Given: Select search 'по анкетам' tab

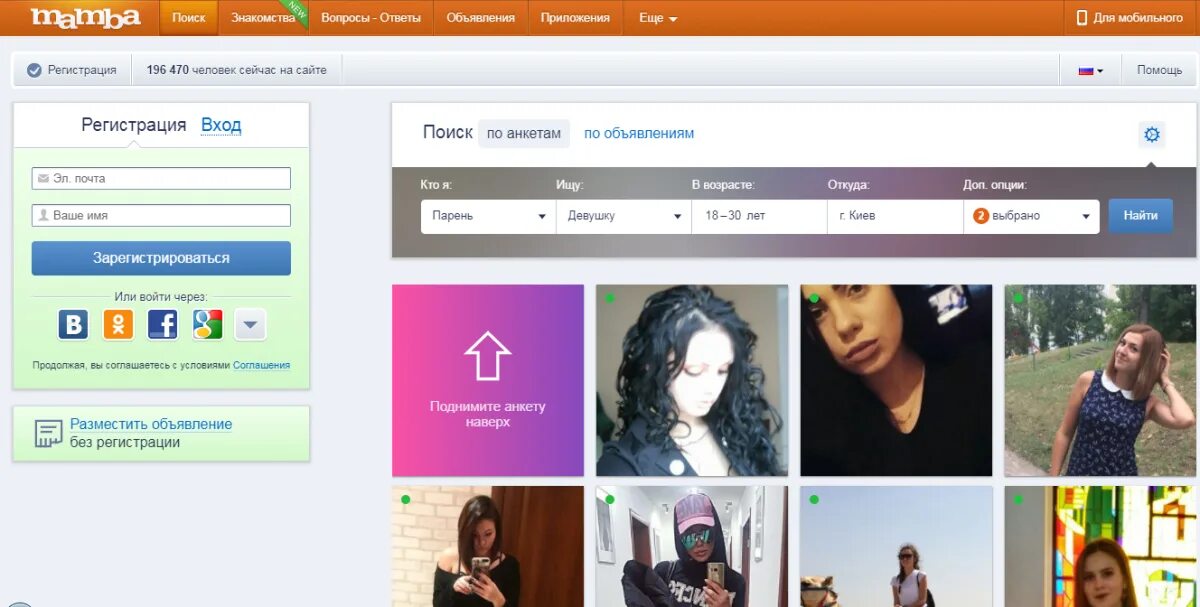Looking at the screenshot, I should (524, 133).
